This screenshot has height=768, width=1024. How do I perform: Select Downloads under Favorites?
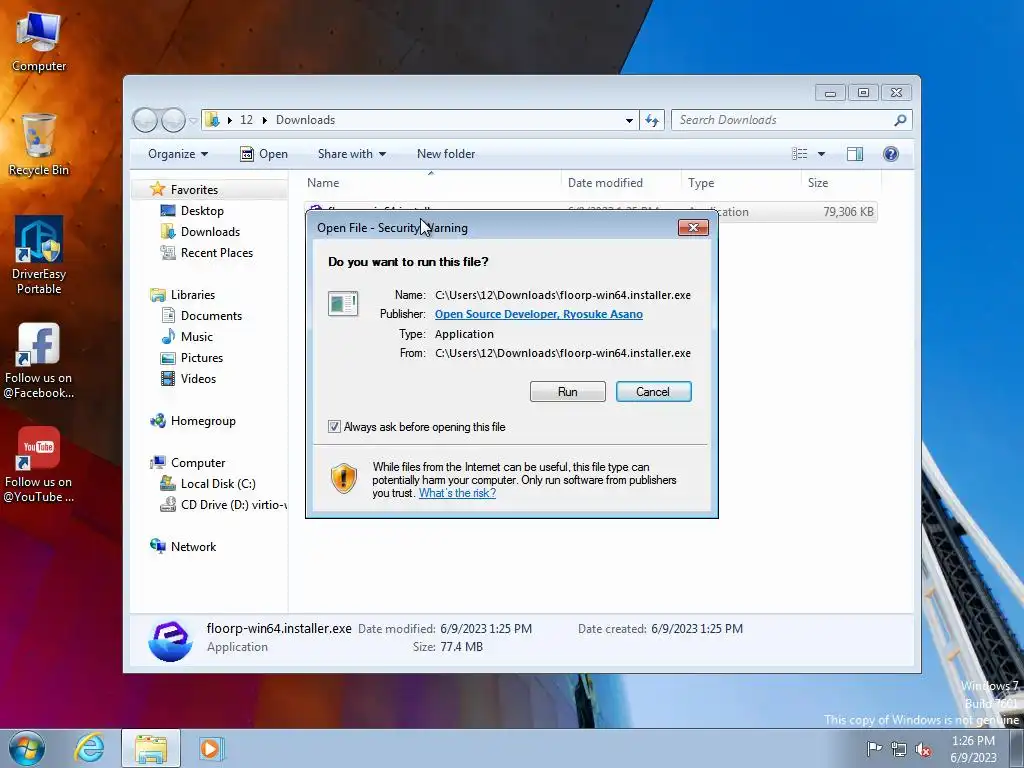(210, 232)
